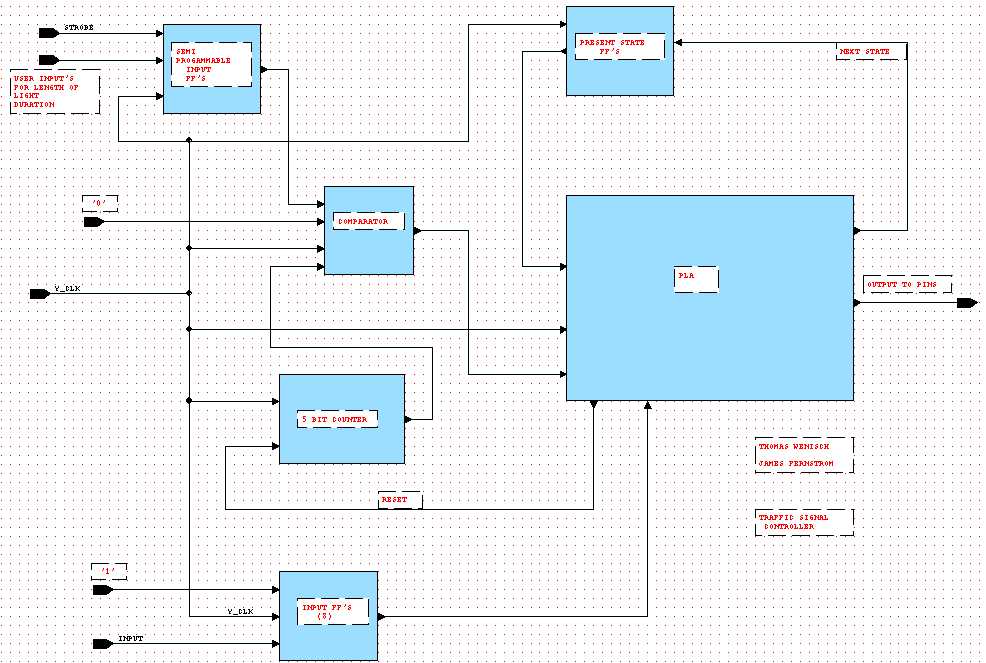This screenshot has height=663, width=986.
Task: Click the STROBE text label
Action: click(79, 28)
